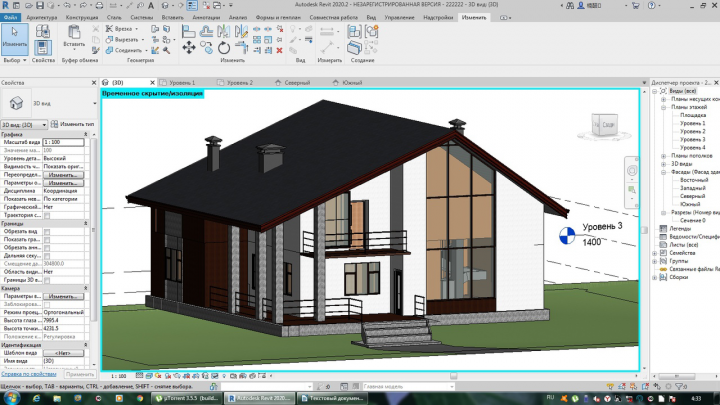This screenshot has width=720, height=405.
Task: Select Уровень 2 in project browser
Action: [692, 131]
